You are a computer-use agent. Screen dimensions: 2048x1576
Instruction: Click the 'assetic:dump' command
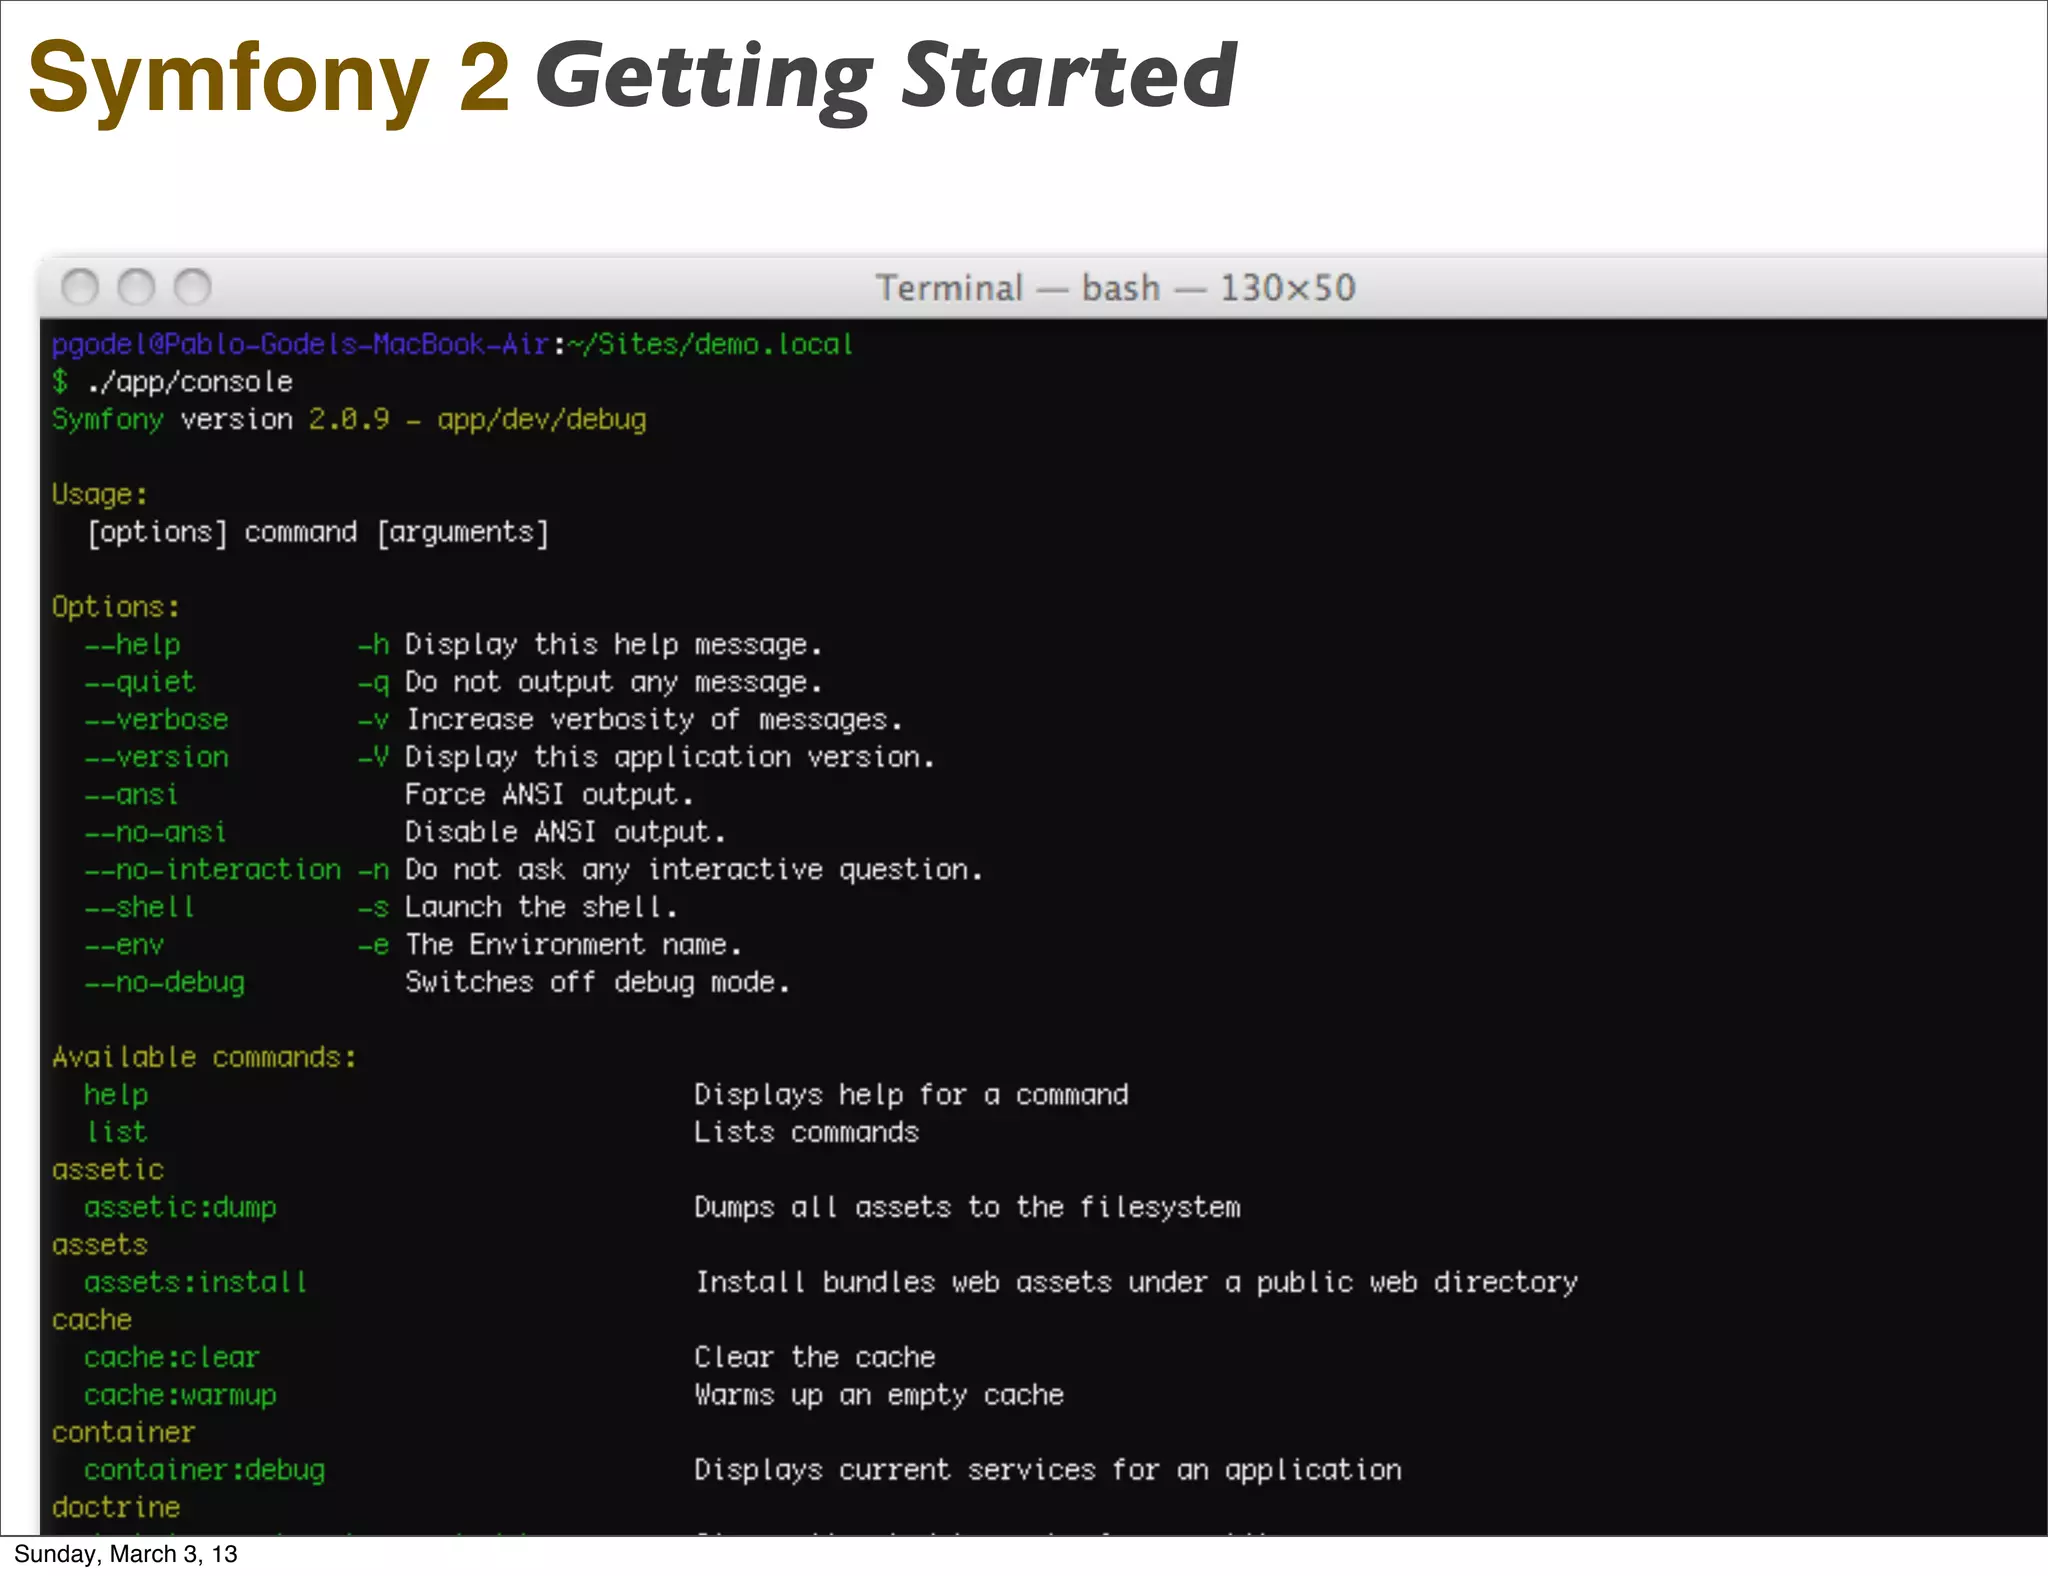pyautogui.click(x=180, y=1207)
